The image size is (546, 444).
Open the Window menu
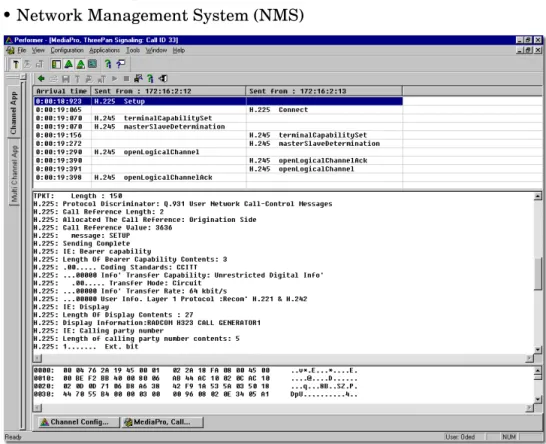coord(156,50)
